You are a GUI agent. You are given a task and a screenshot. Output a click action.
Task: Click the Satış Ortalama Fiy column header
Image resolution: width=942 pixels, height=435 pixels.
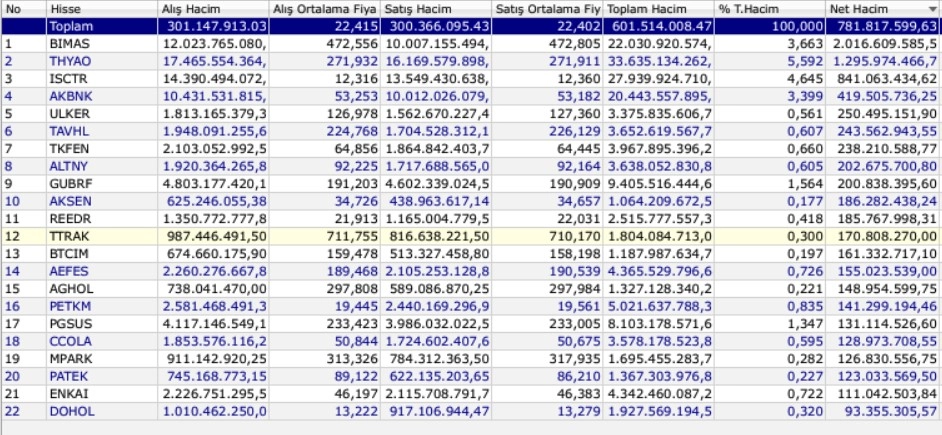(x=547, y=9)
